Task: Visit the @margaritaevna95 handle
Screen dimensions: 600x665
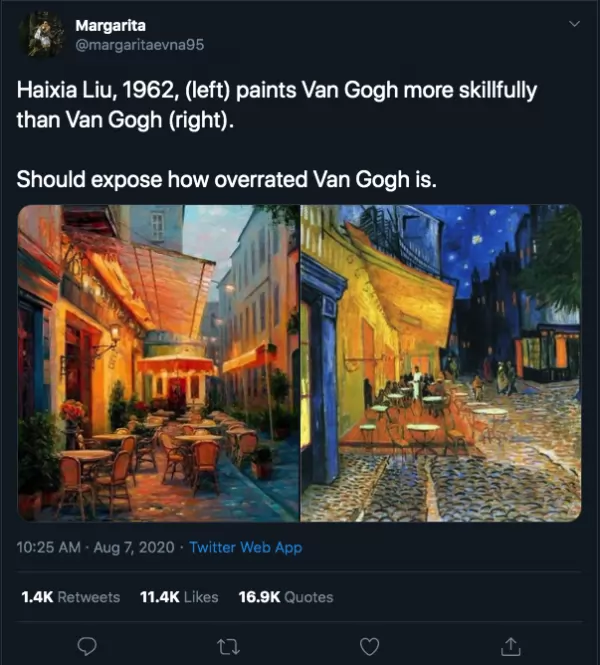Action: (140, 45)
